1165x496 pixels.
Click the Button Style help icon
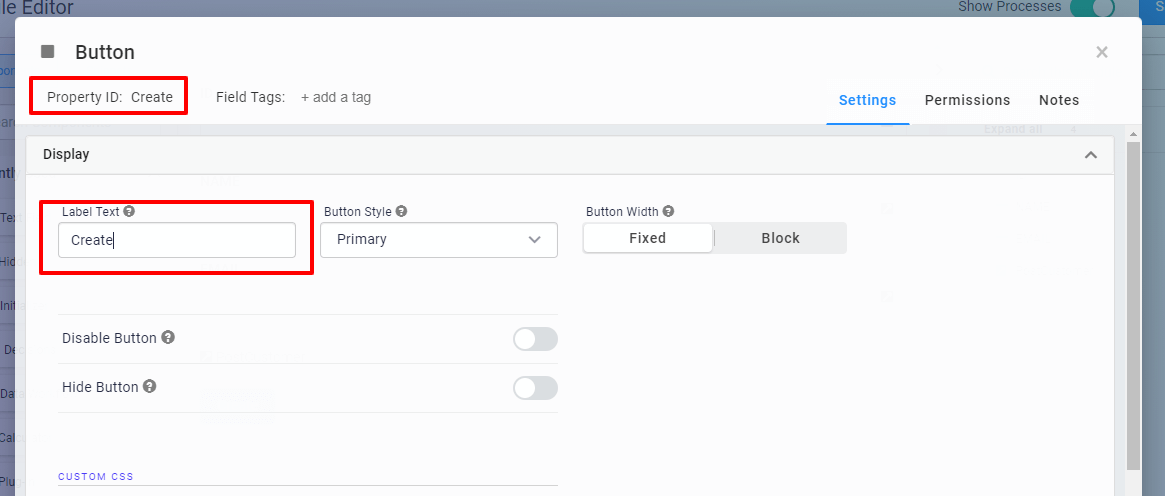click(x=401, y=211)
